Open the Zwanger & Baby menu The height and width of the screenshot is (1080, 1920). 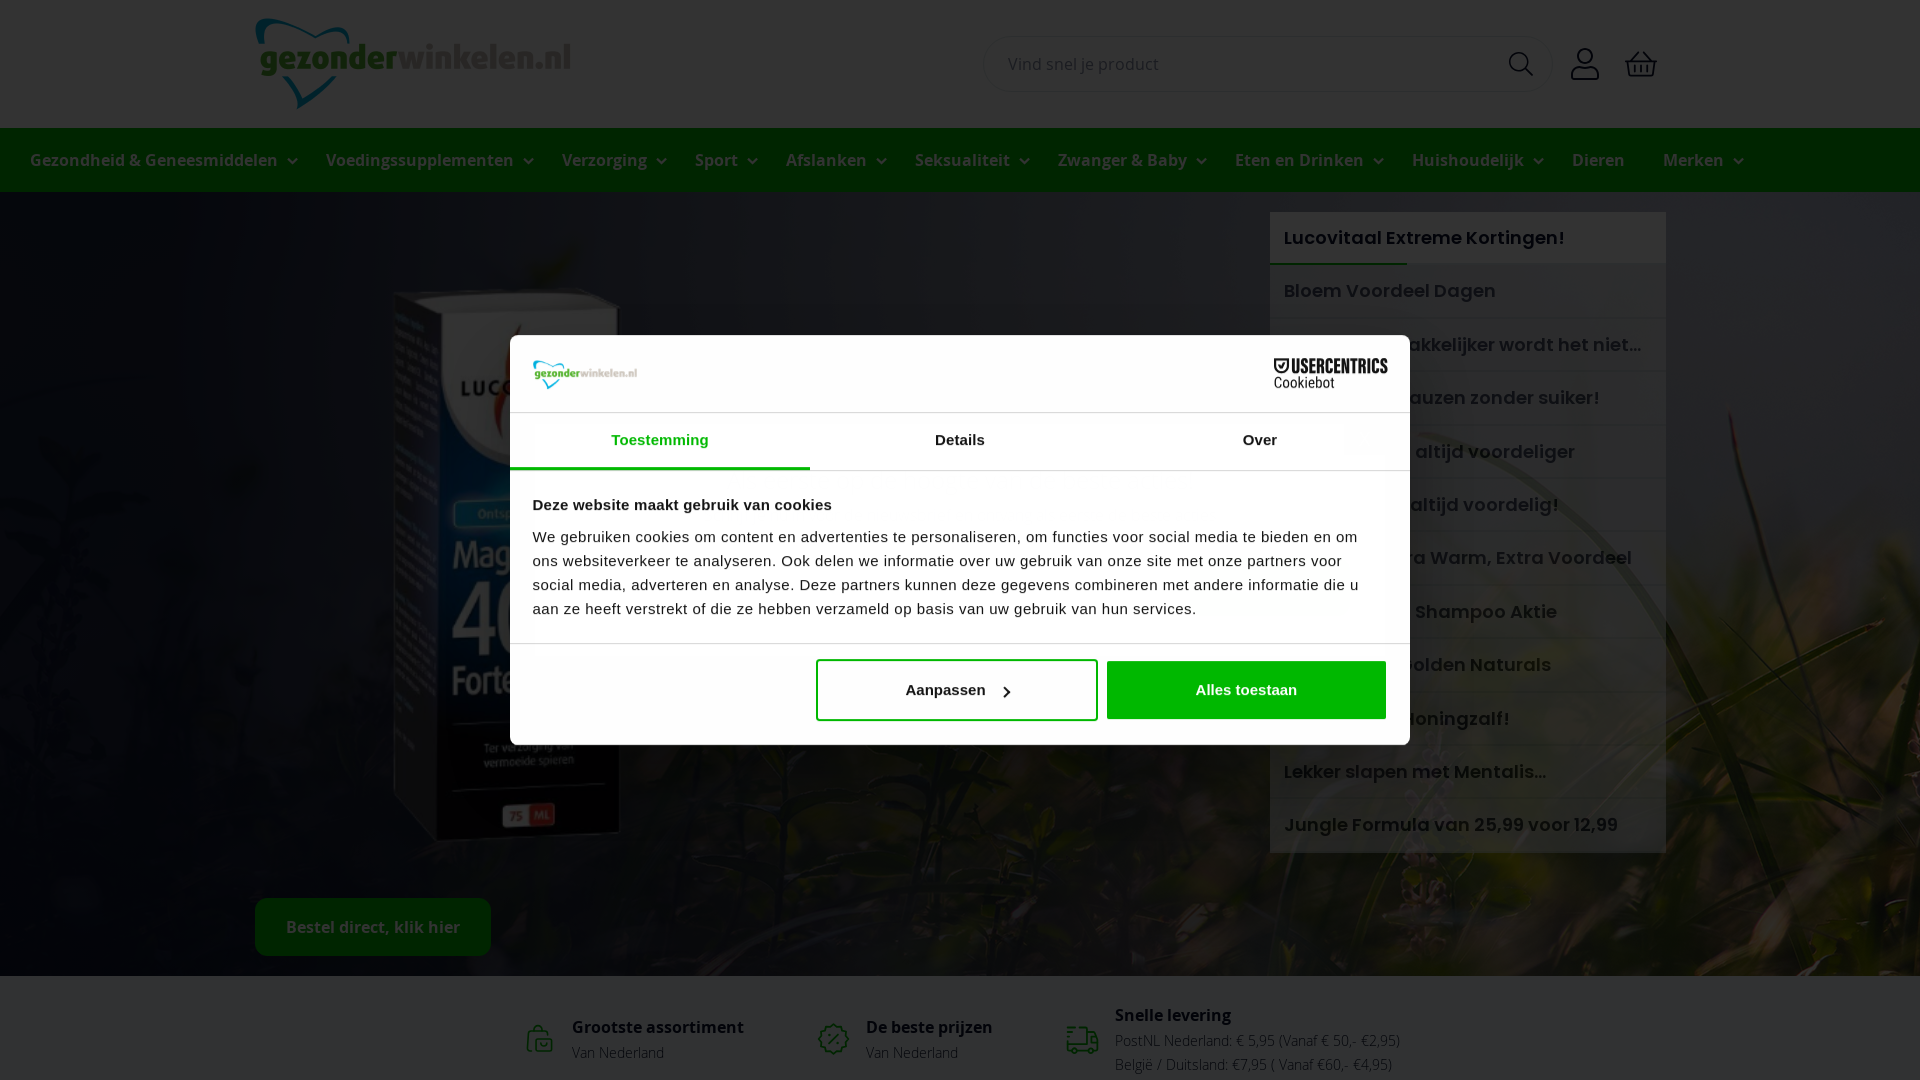click(x=1131, y=160)
